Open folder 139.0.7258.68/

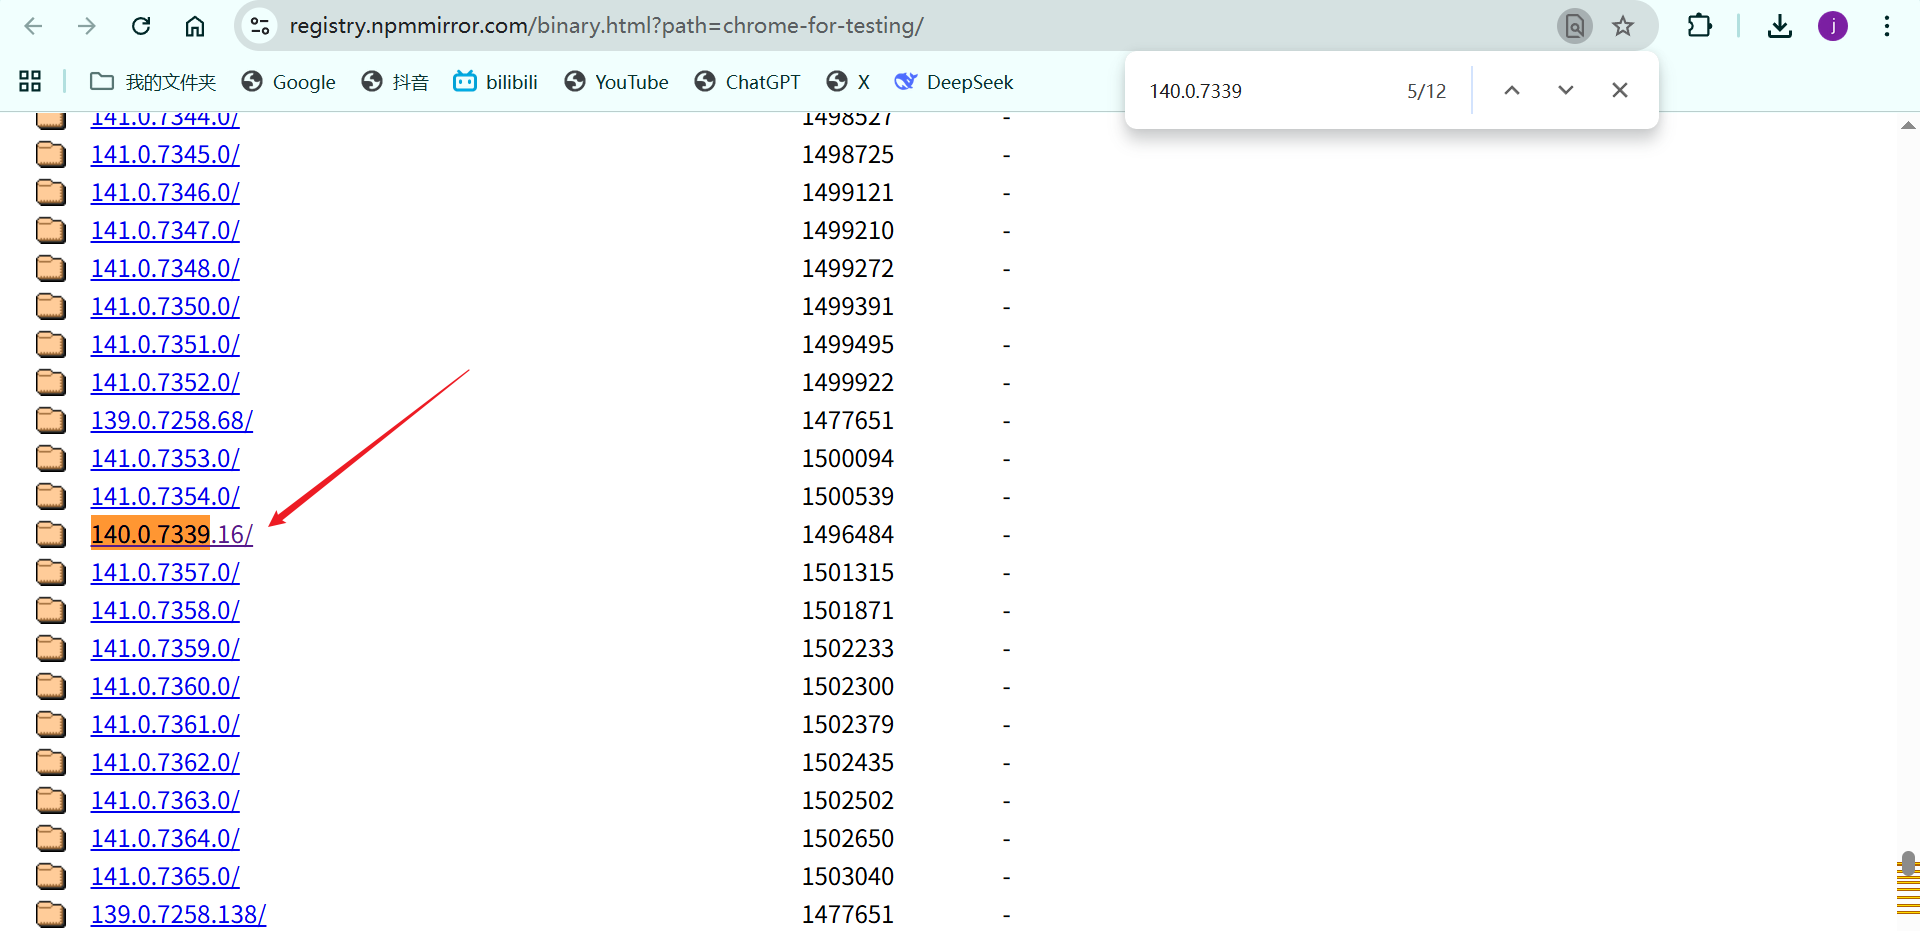(172, 421)
